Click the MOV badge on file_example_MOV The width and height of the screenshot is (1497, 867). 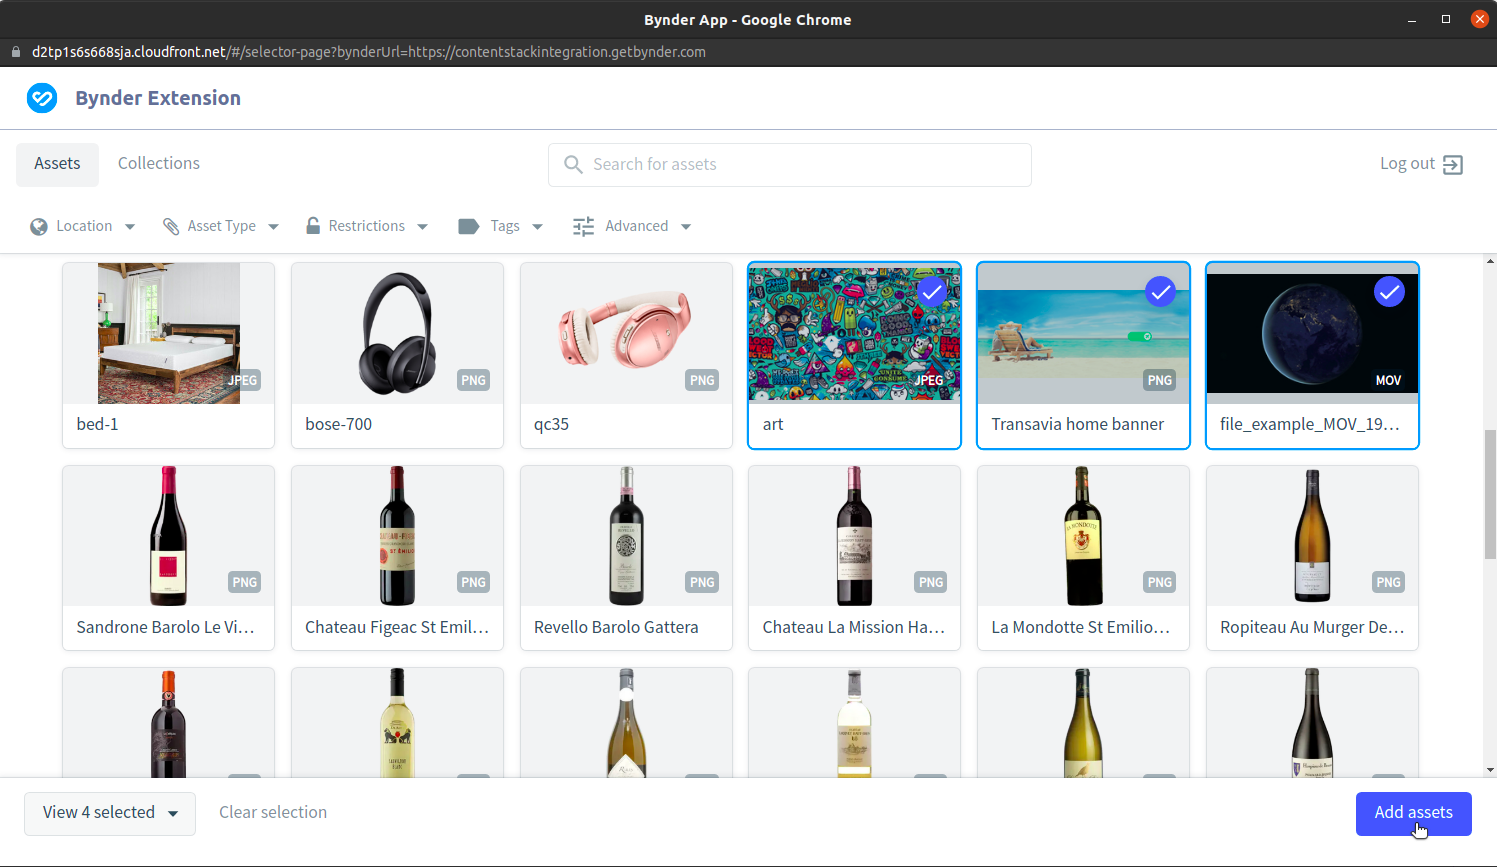(1388, 380)
